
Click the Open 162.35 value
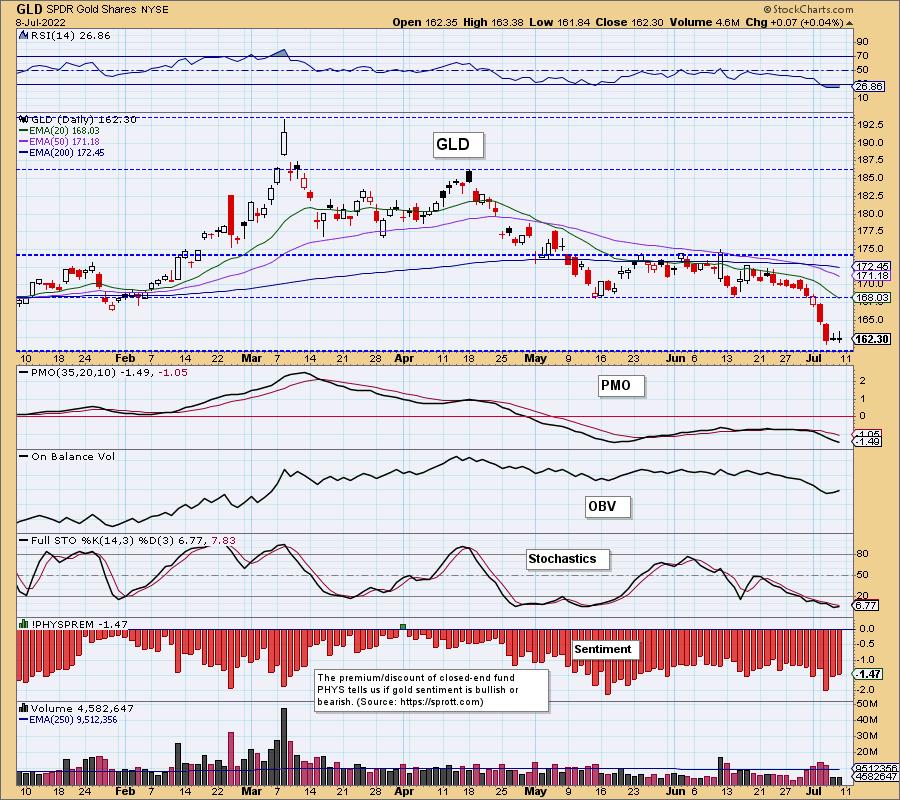coord(425,22)
